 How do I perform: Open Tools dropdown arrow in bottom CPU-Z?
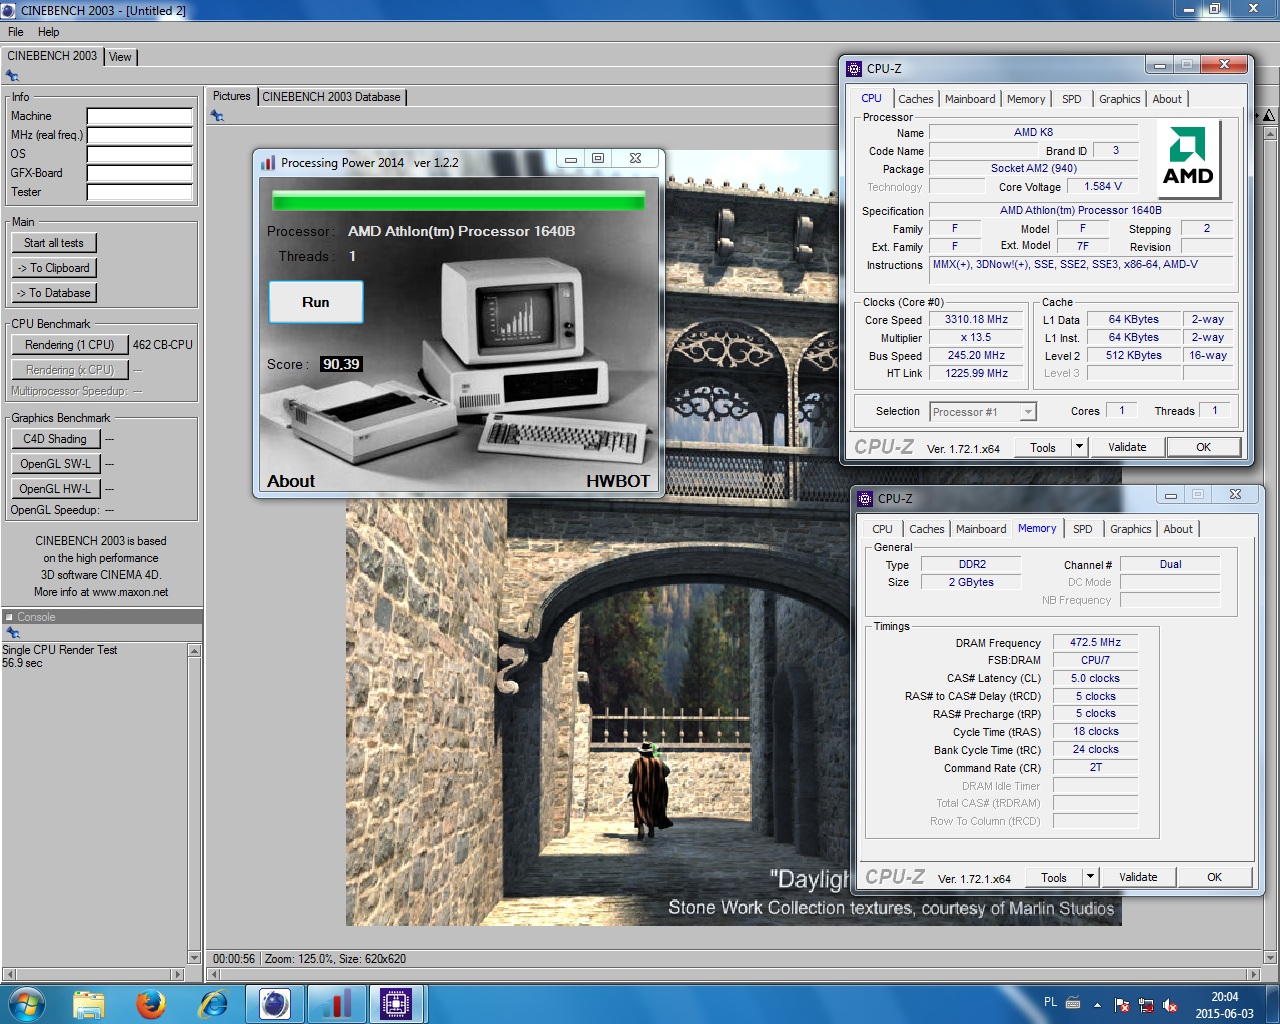1090,877
